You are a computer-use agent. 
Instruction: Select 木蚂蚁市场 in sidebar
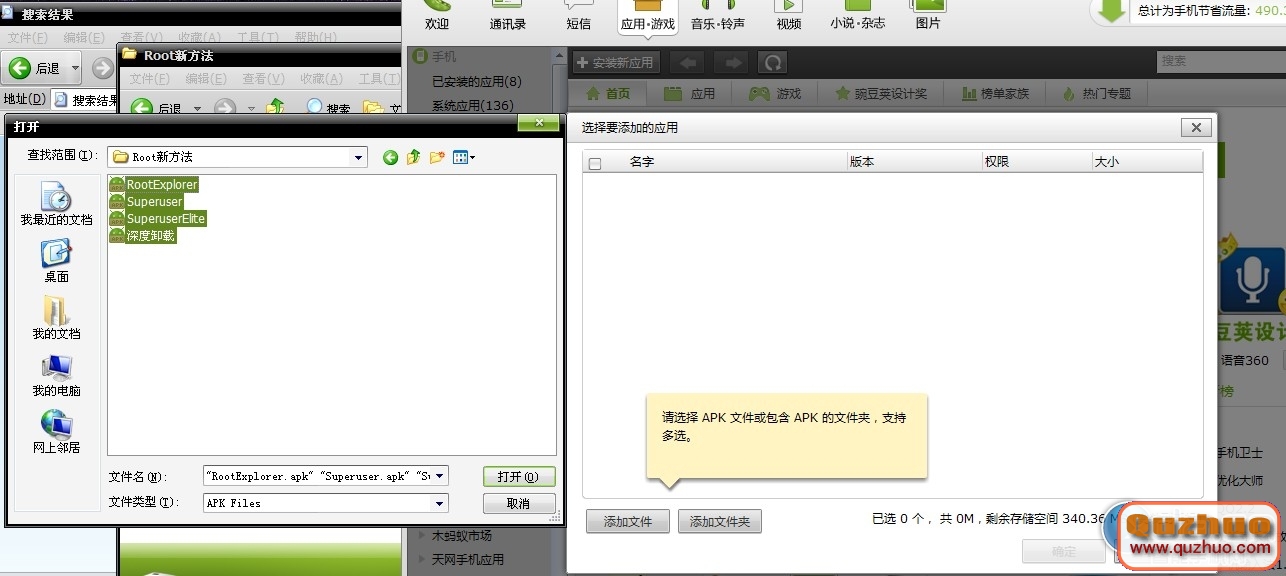coord(461,536)
